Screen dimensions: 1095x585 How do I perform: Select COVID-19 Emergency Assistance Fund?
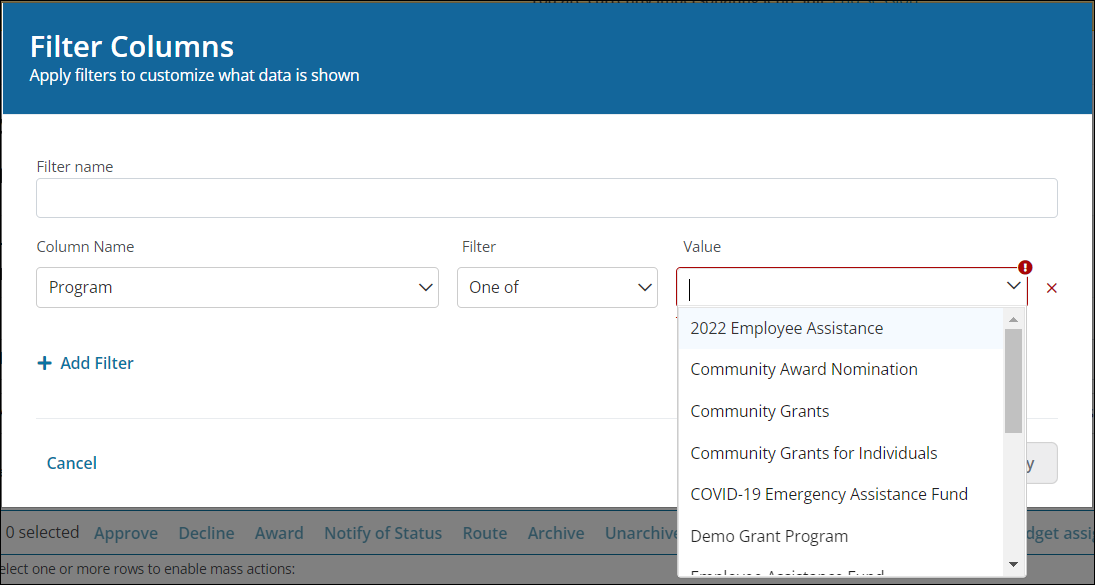point(841,494)
